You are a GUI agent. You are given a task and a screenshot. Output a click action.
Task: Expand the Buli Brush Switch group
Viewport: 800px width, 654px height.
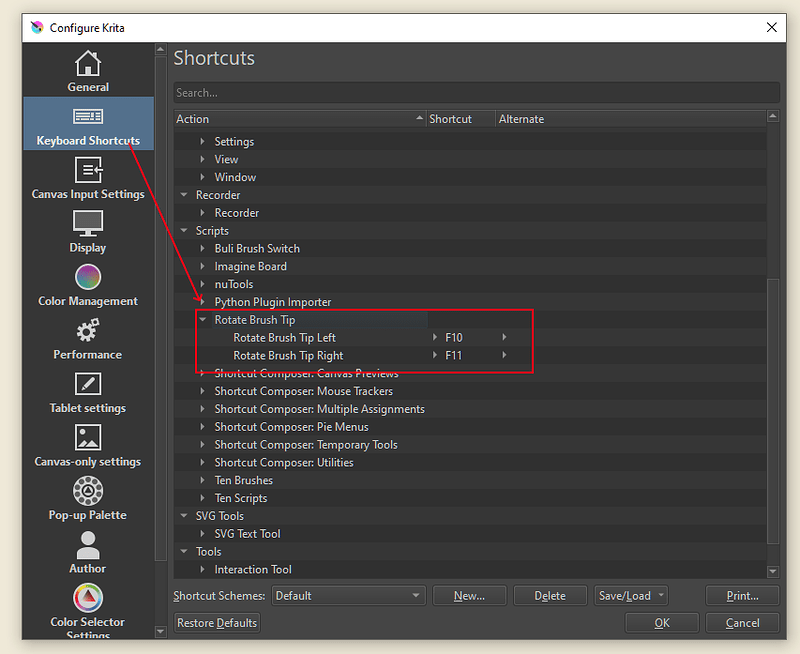[203, 248]
